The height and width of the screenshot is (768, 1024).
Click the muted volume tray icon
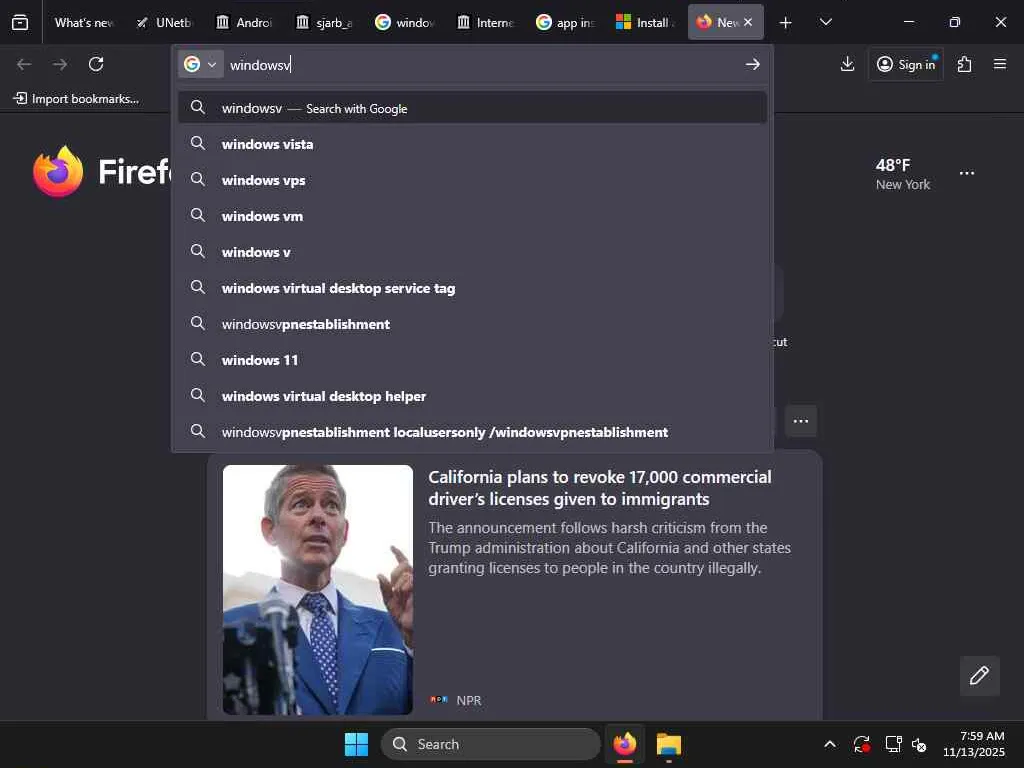pyautogui.click(x=920, y=744)
